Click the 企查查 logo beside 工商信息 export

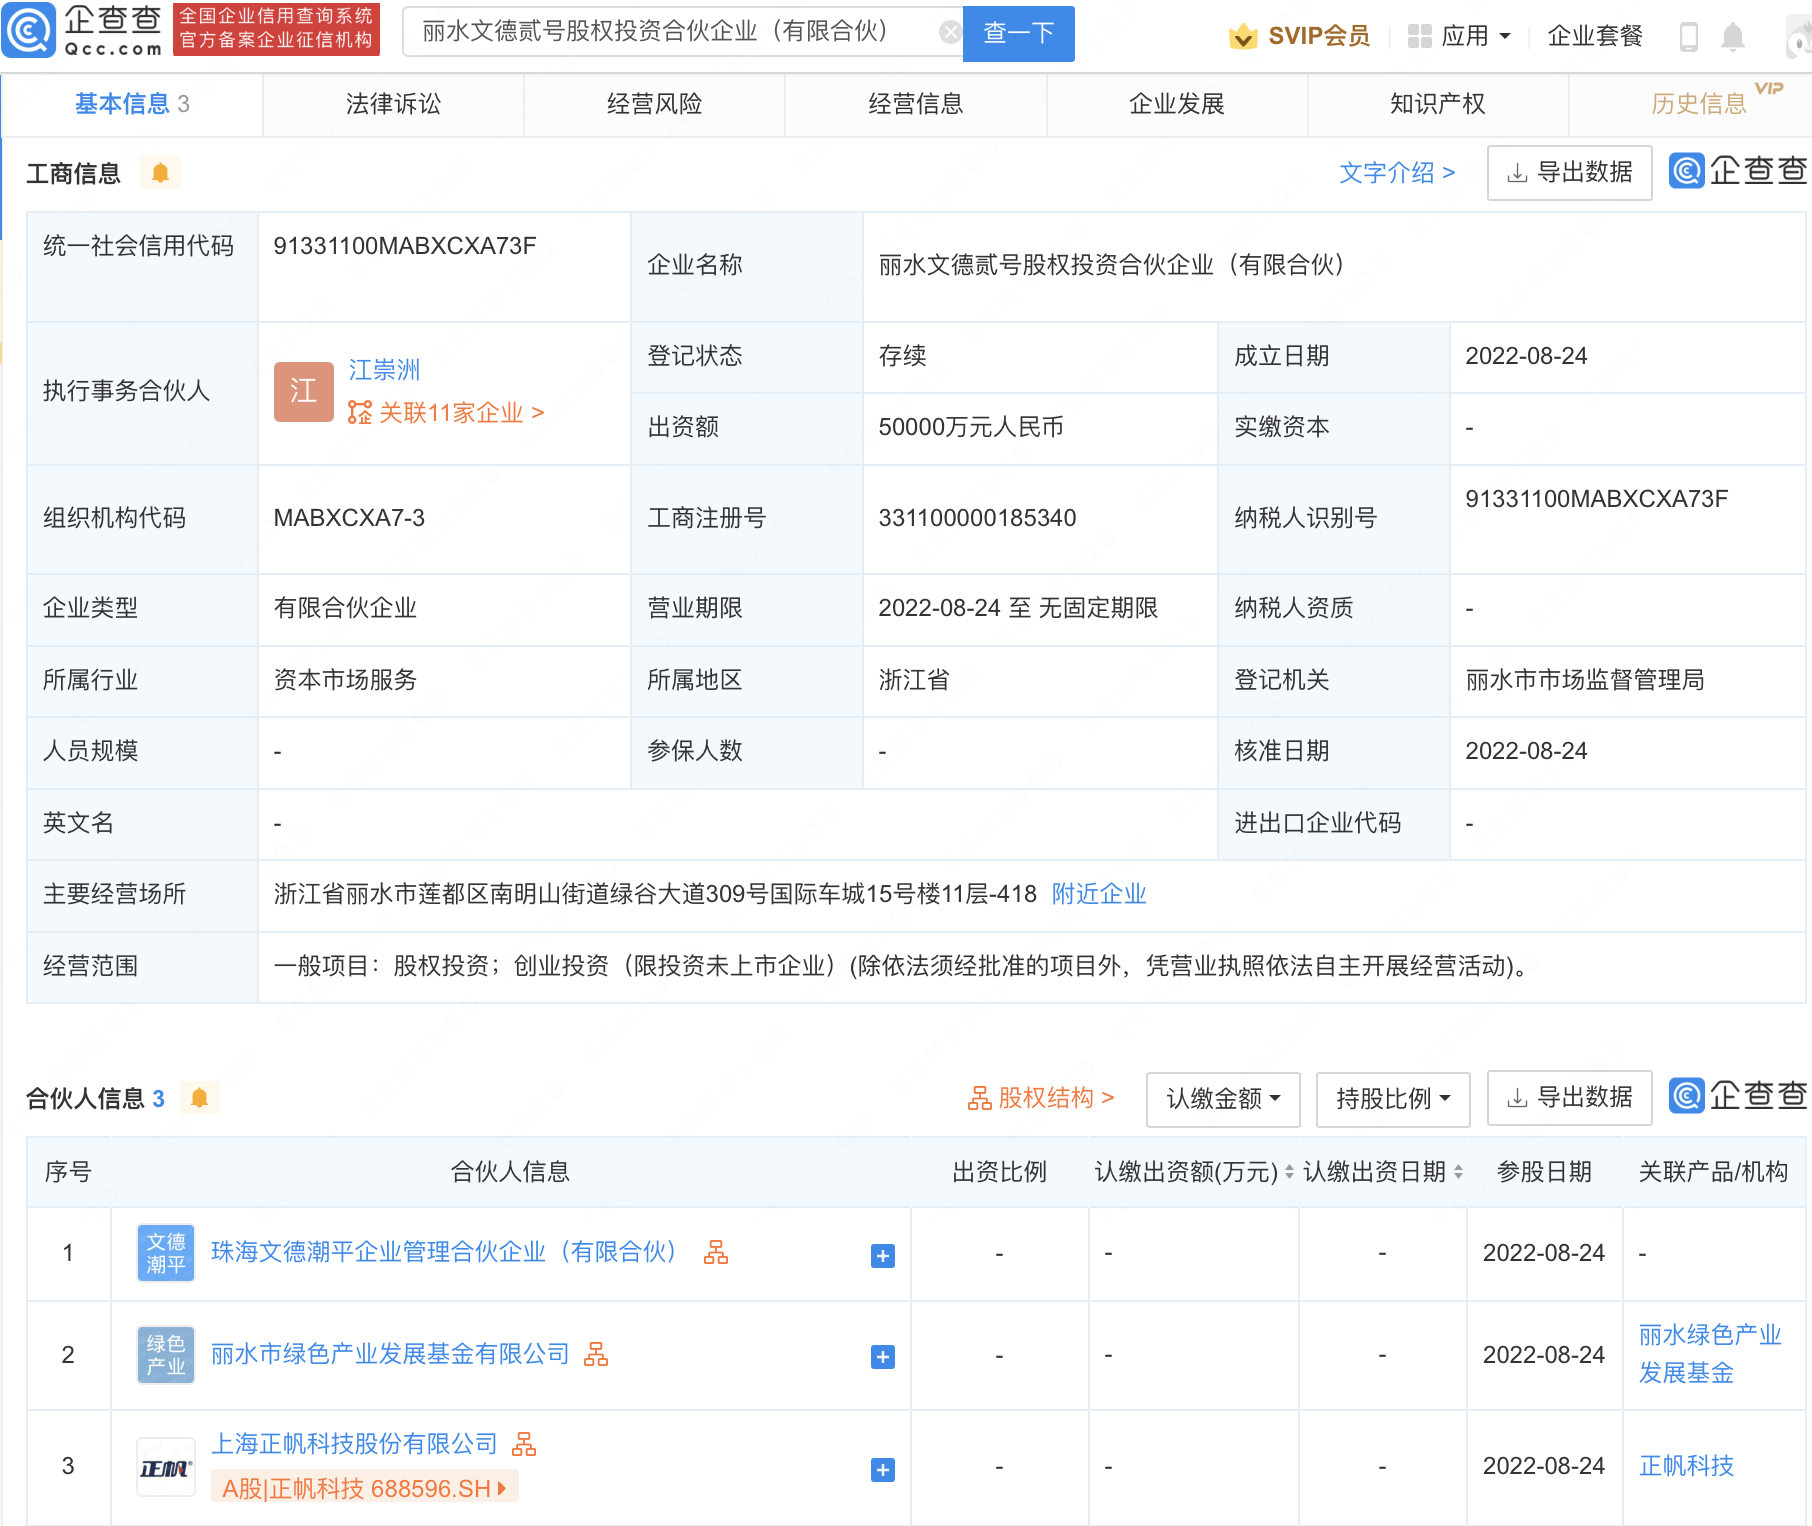(x=1738, y=171)
